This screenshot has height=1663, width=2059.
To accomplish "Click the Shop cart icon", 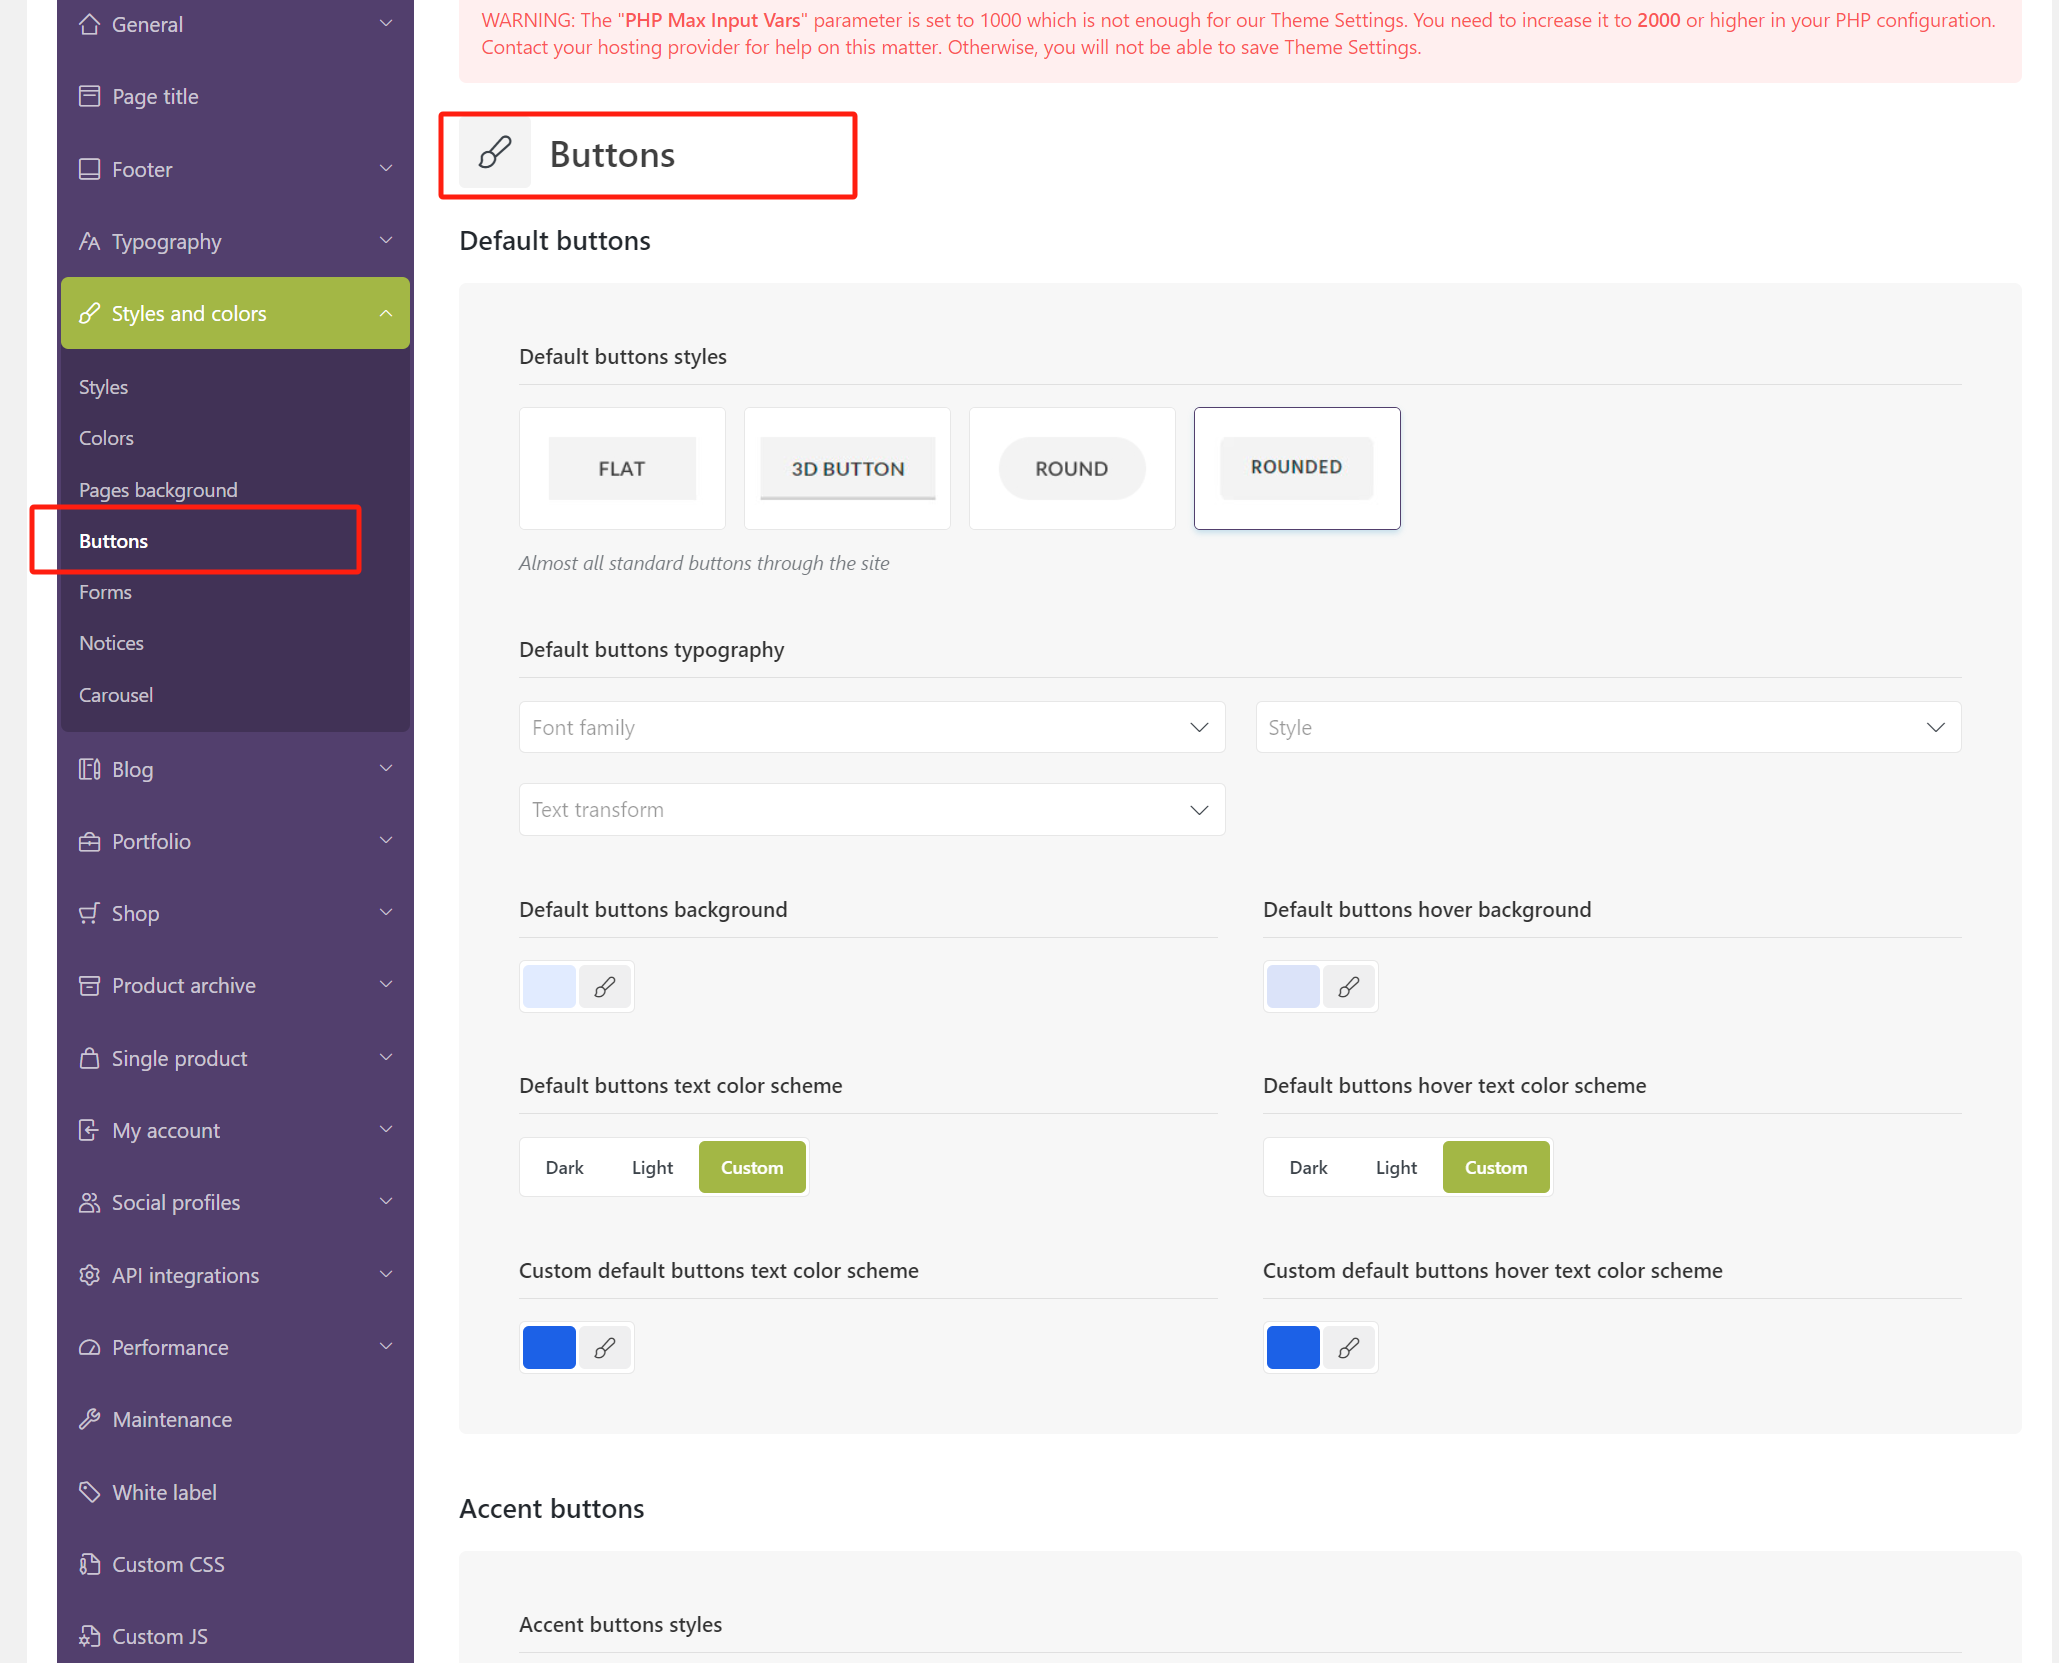I will pos(89,913).
